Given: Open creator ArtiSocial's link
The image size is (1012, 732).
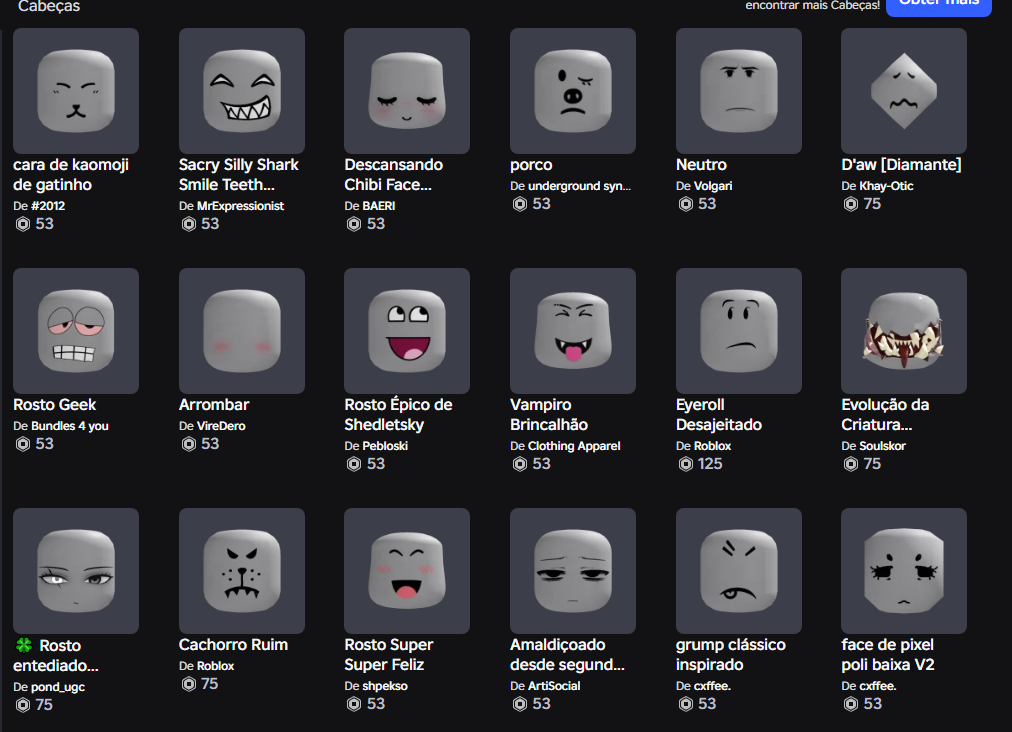Looking at the screenshot, I should click(554, 686).
